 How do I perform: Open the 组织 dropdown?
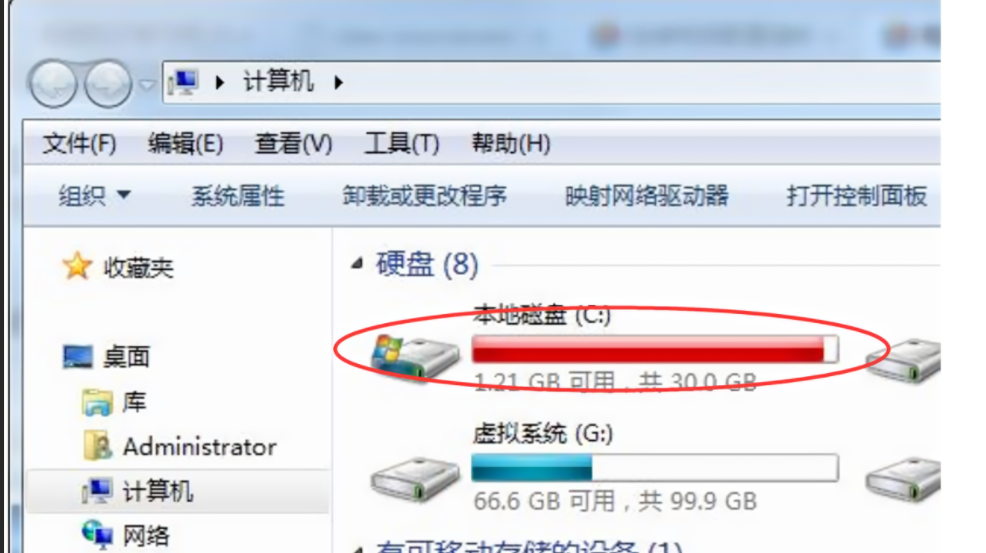[x=94, y=196]
